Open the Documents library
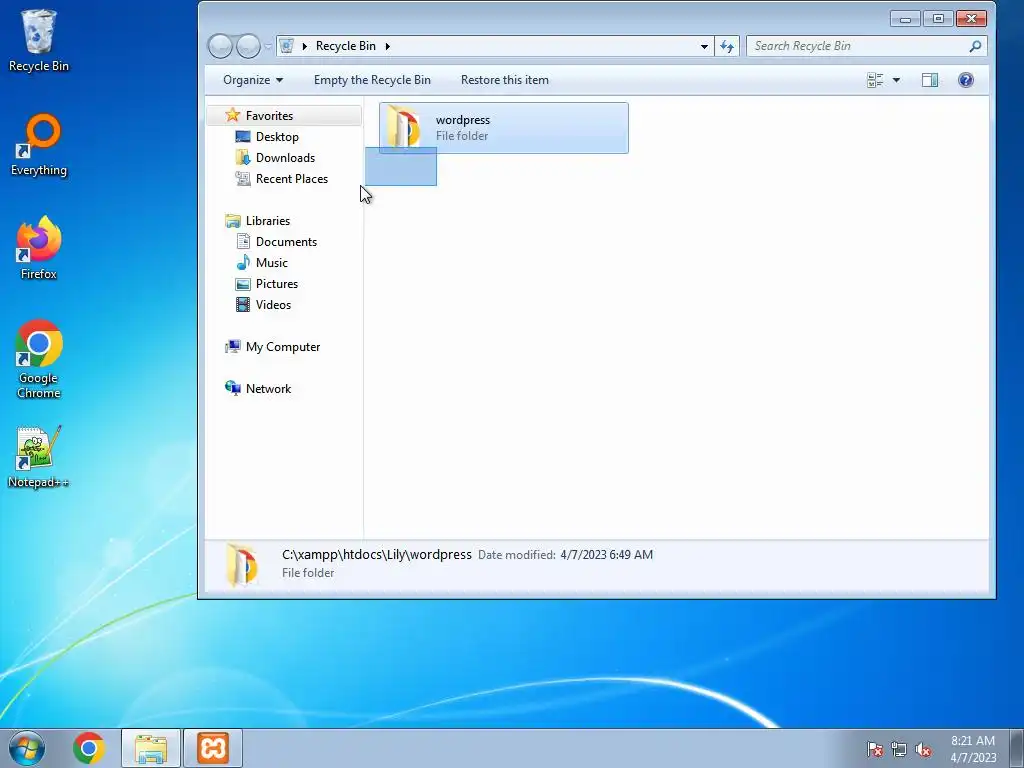 point(286,242)
